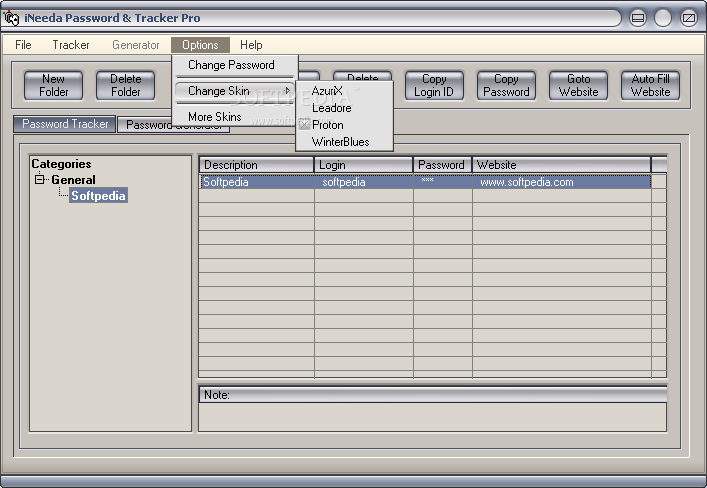Select the Softpedia folder in tree

coord(98,196)
